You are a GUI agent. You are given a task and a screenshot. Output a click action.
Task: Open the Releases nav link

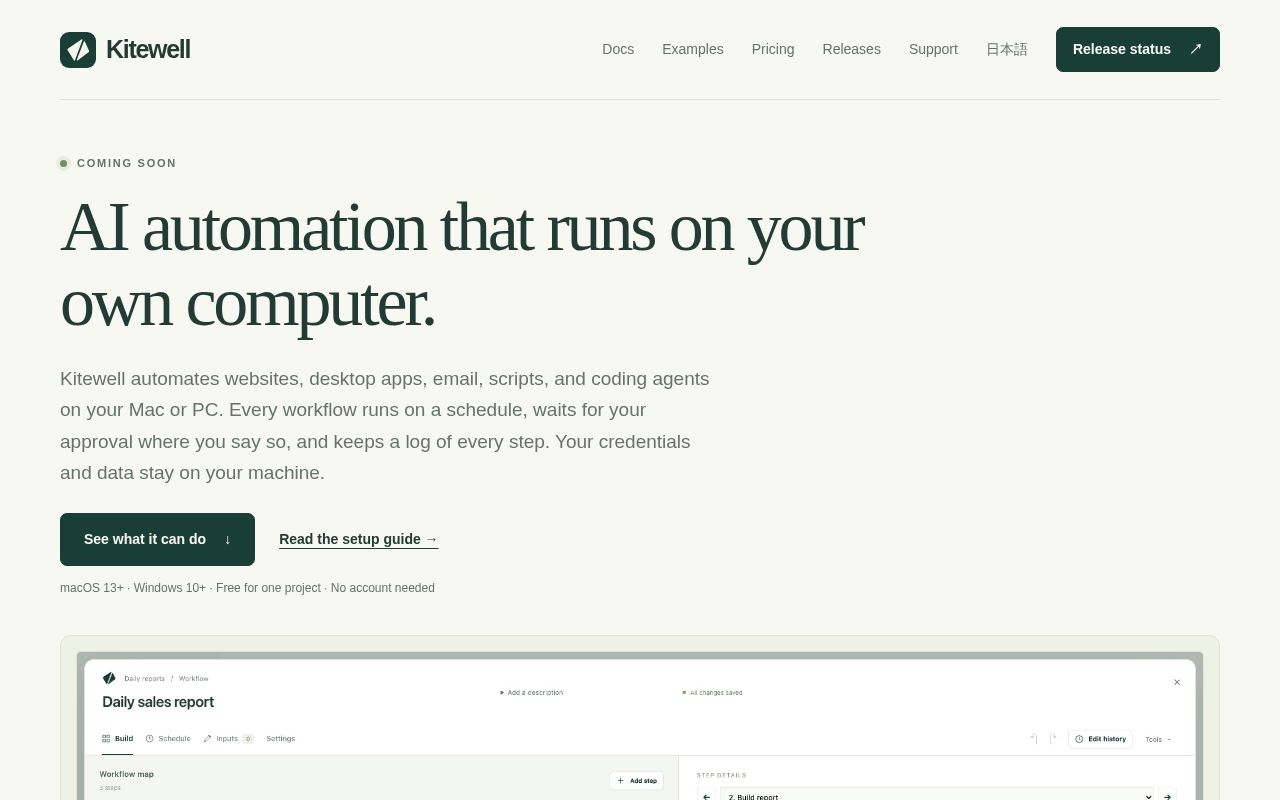tap(852, 49)
